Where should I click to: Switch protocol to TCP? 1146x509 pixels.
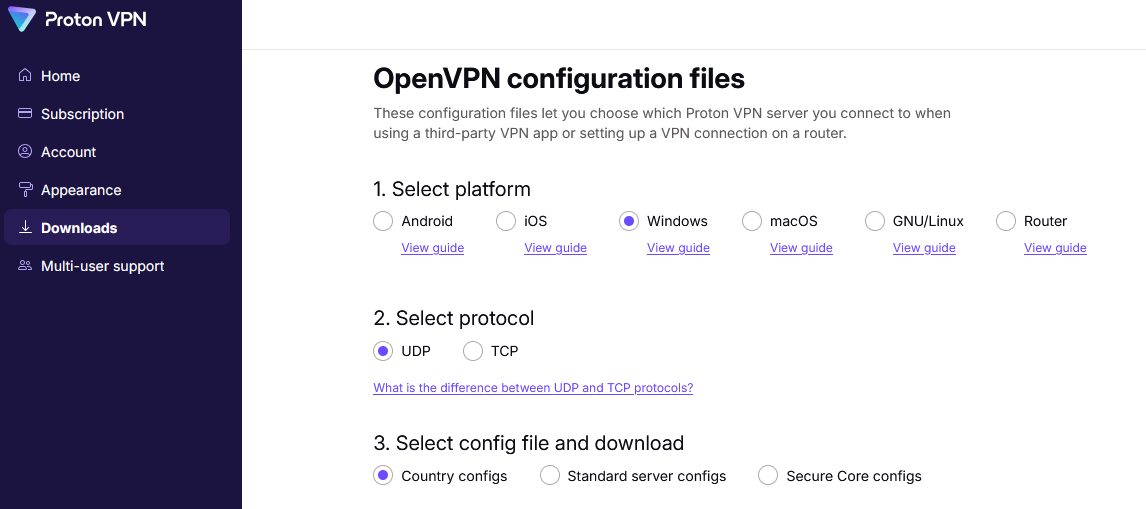(x=473, y=351)
